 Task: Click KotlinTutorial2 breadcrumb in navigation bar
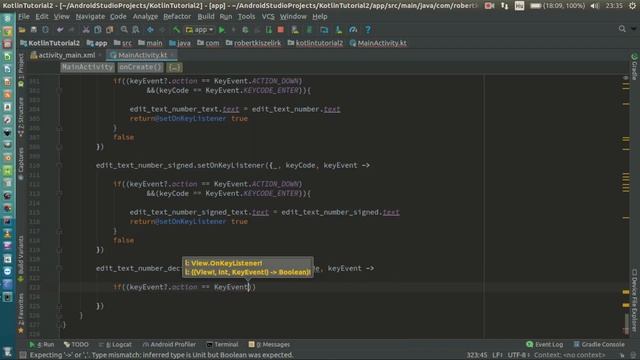[50, 43]
